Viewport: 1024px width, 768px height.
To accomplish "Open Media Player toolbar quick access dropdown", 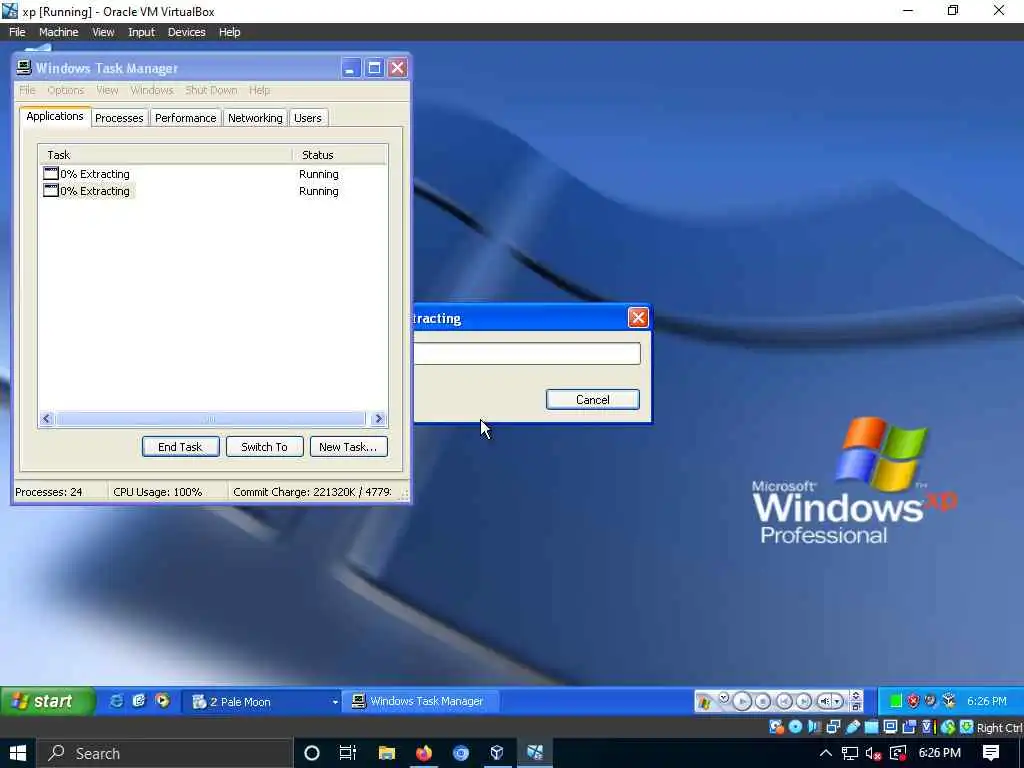I will tap(724, 697).
